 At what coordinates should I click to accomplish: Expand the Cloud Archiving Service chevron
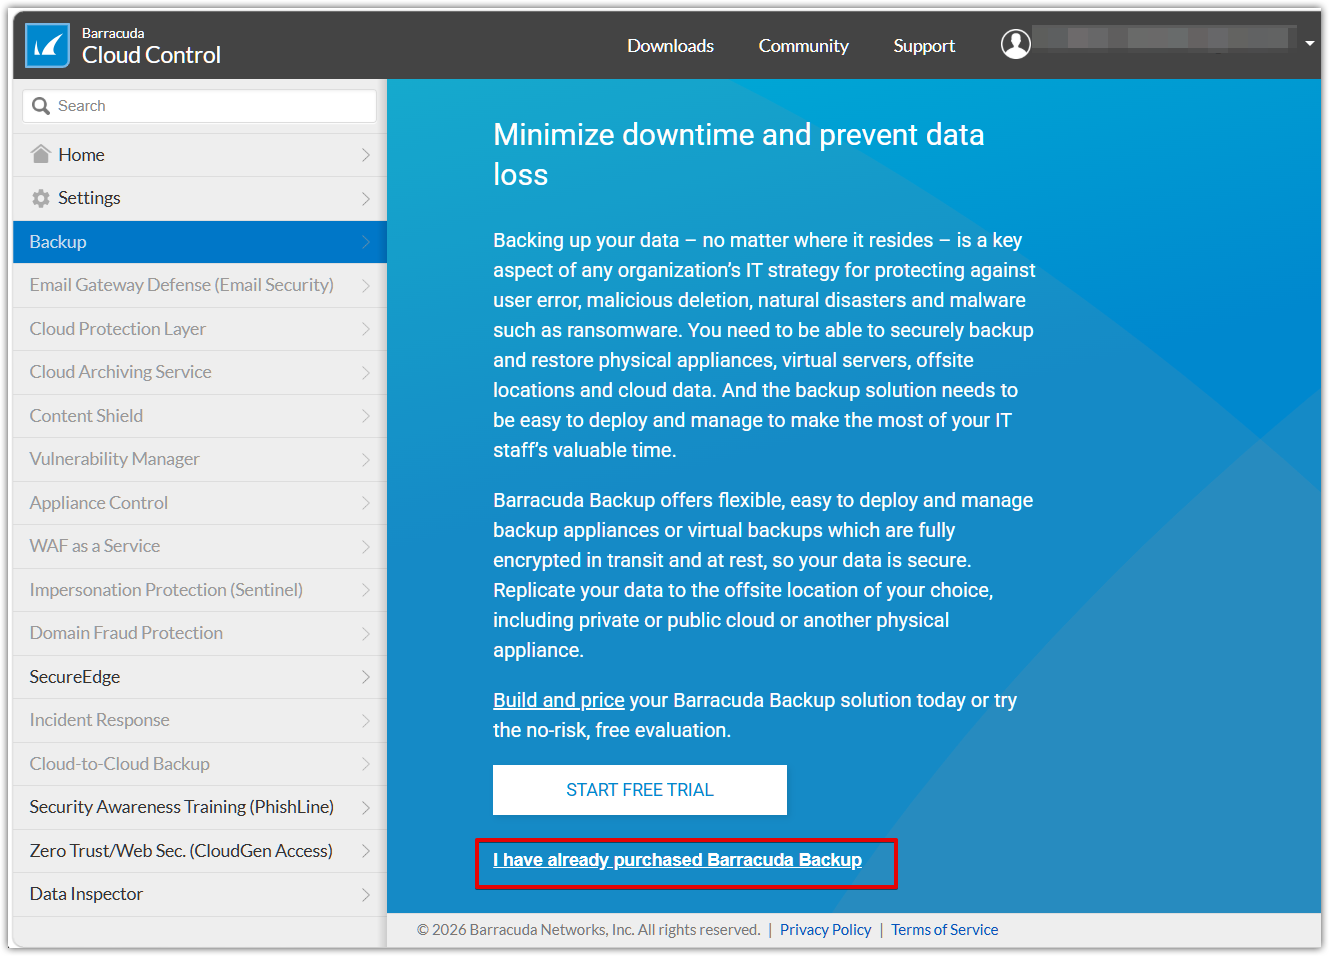(366, 372)
